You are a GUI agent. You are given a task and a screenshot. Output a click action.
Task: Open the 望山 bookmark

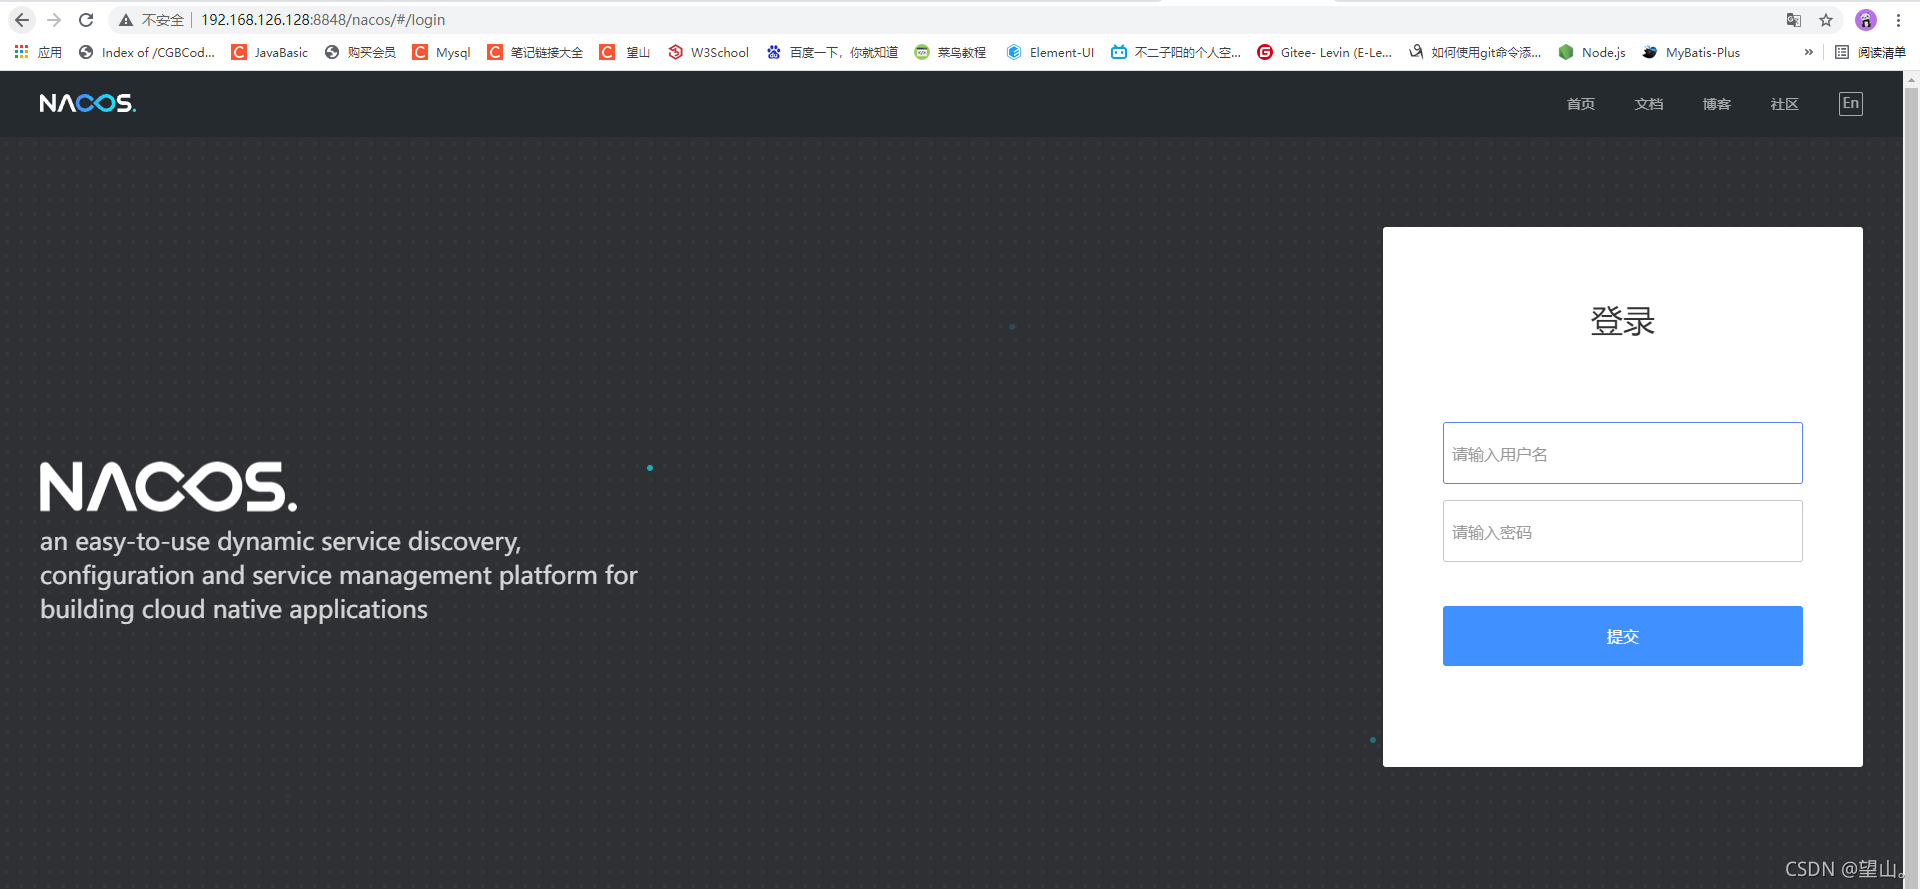625,52
